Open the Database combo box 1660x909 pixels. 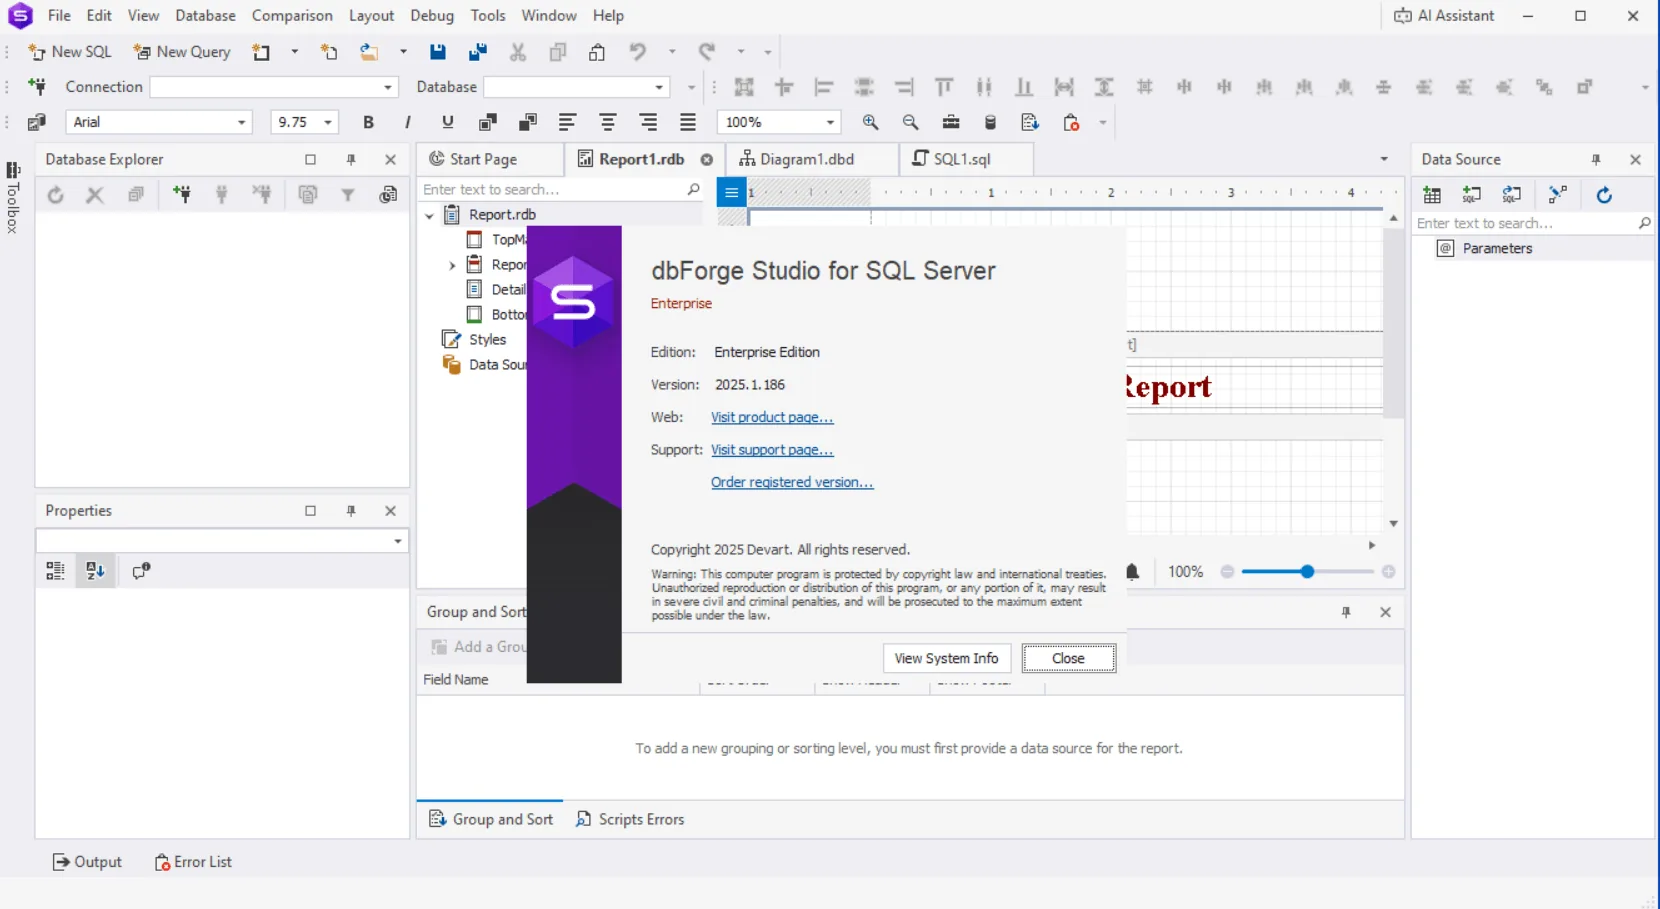576,87
